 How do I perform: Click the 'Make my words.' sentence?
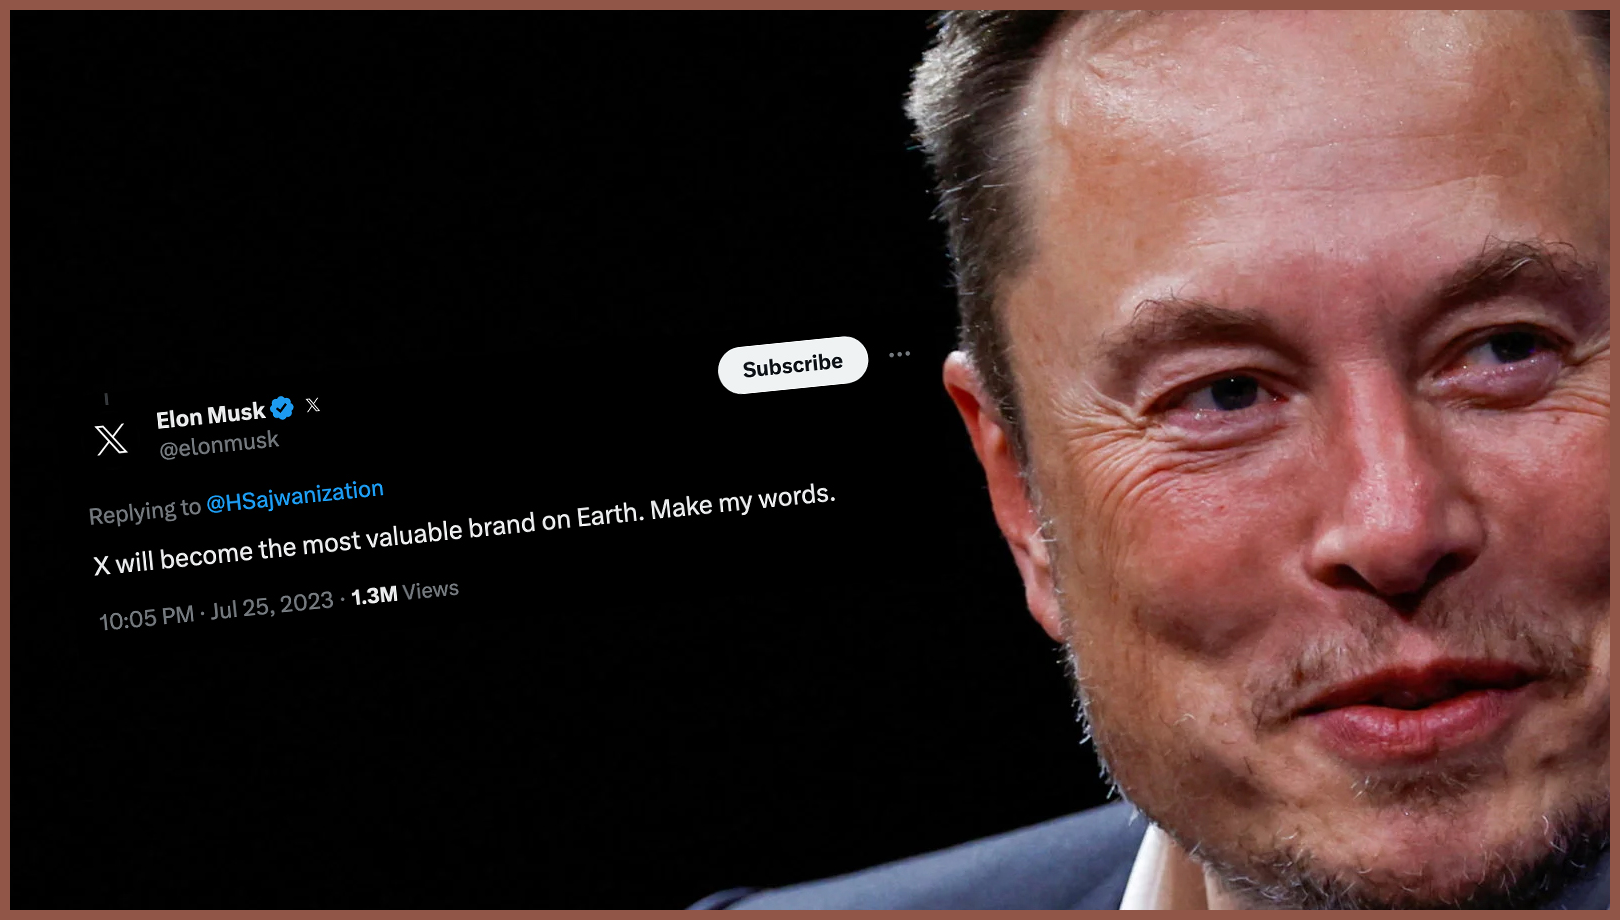click(x=743, y=501)
